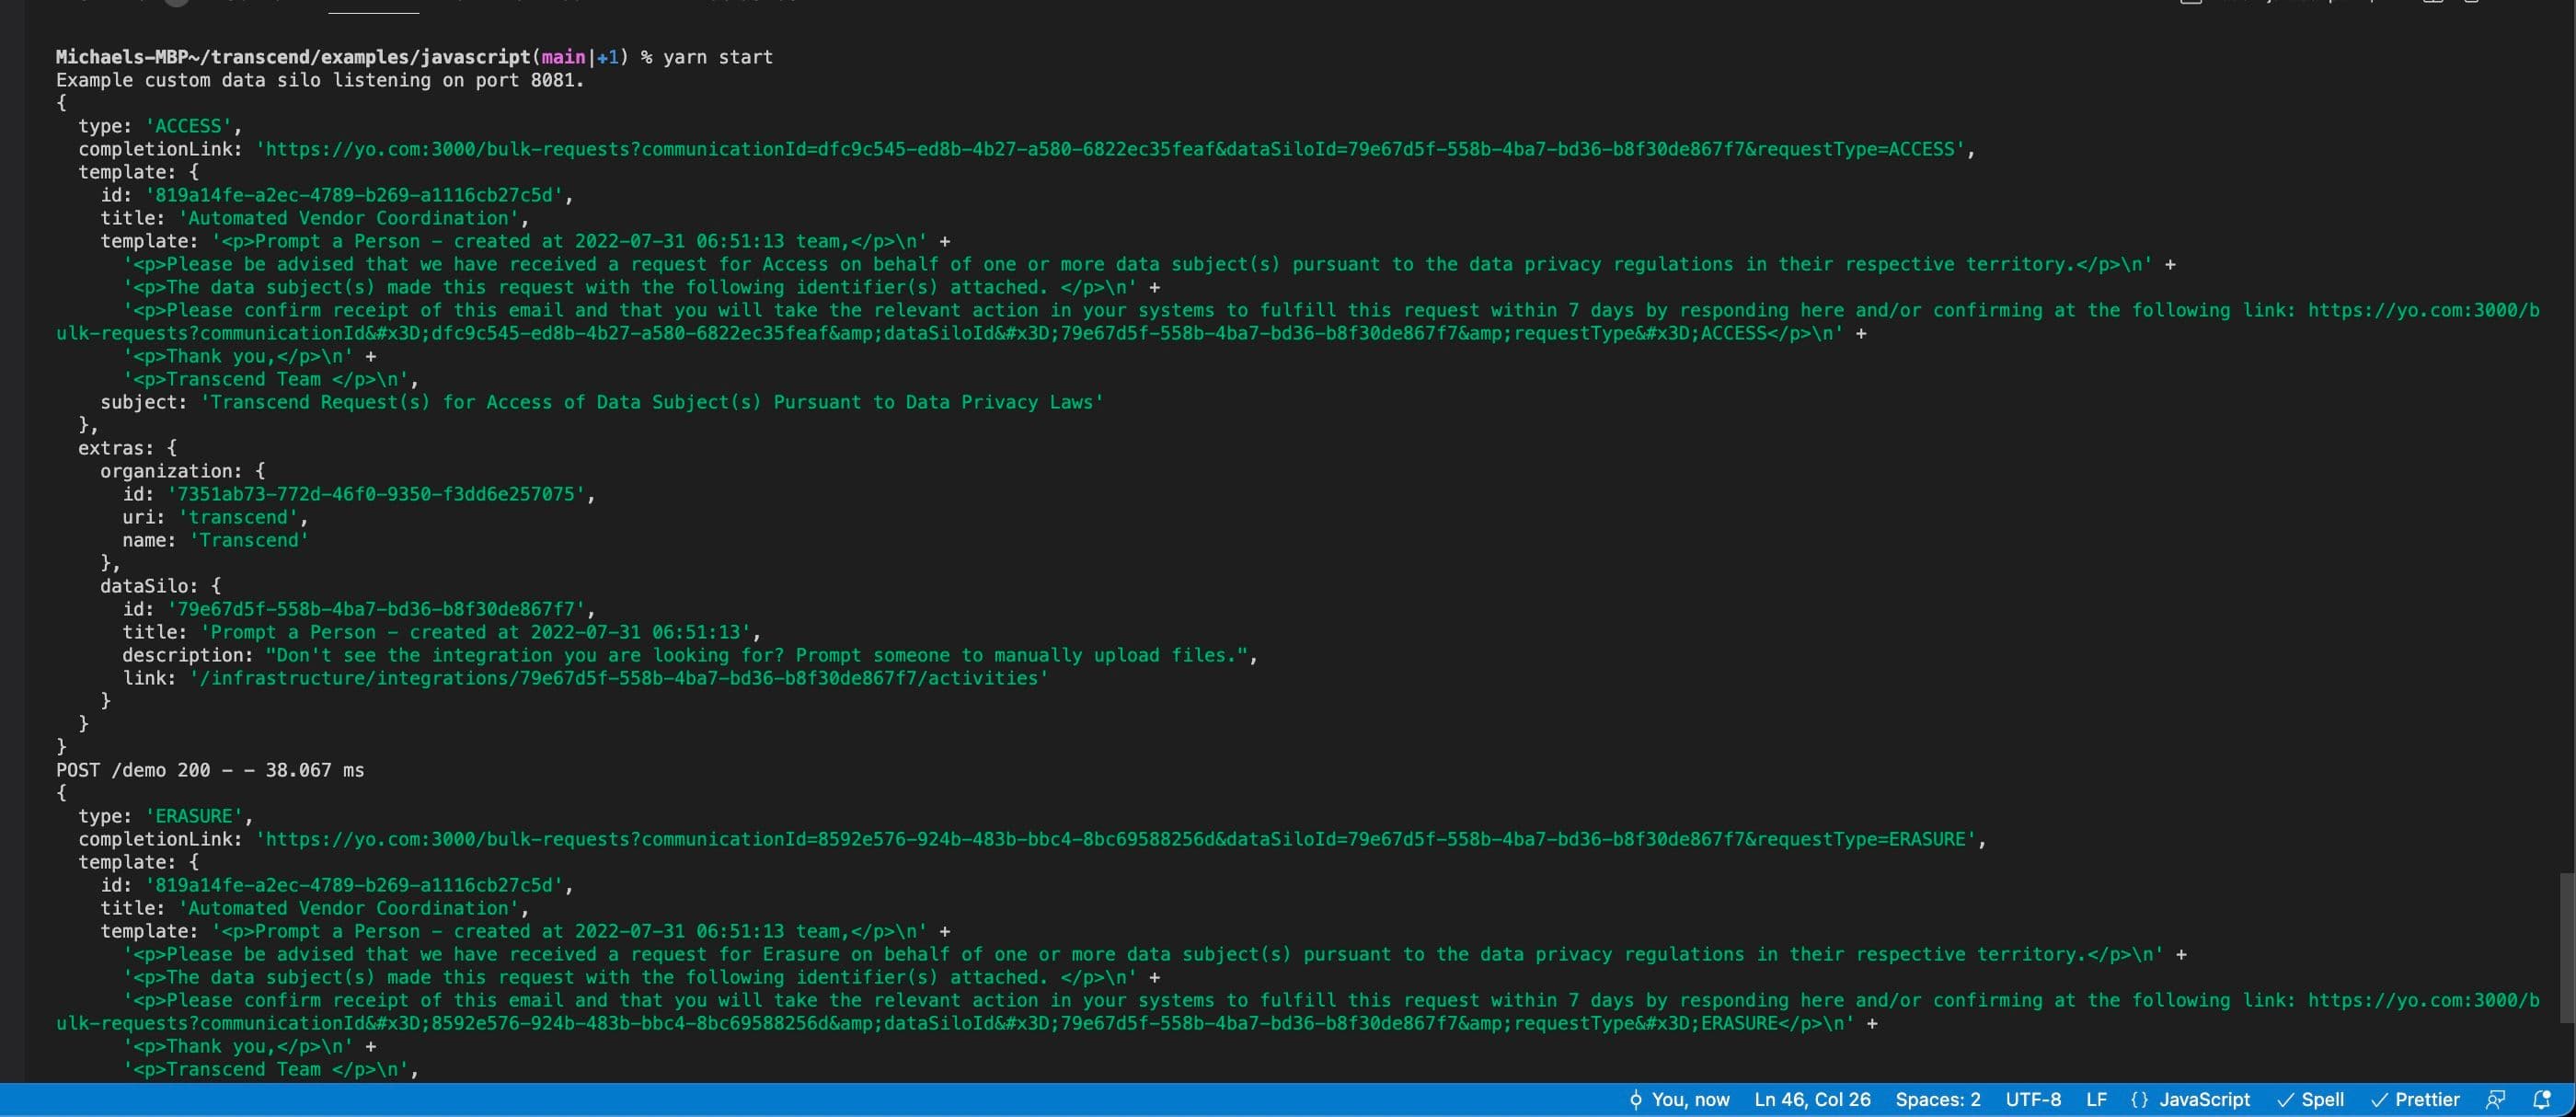The height and width of the screenshot is (1117, 2576).
Task: Open the UTF-8 encoding selector
Action: 2032,1099
